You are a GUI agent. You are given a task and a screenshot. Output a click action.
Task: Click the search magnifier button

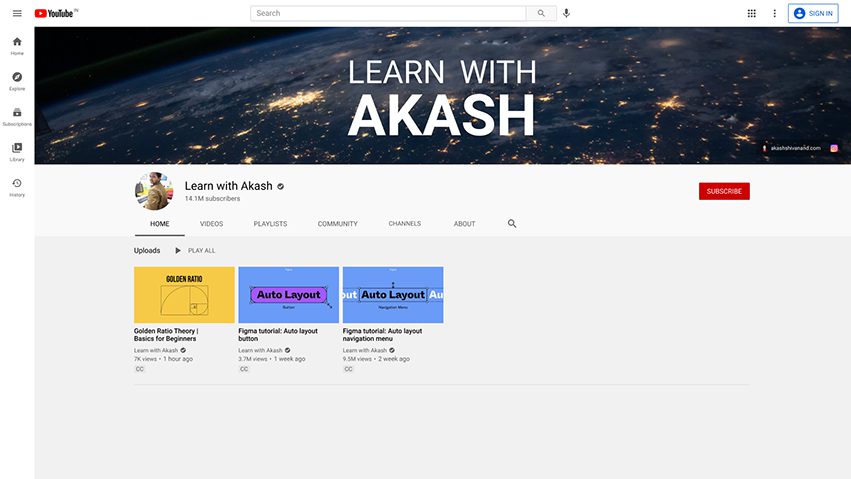[x=541, y=13]
